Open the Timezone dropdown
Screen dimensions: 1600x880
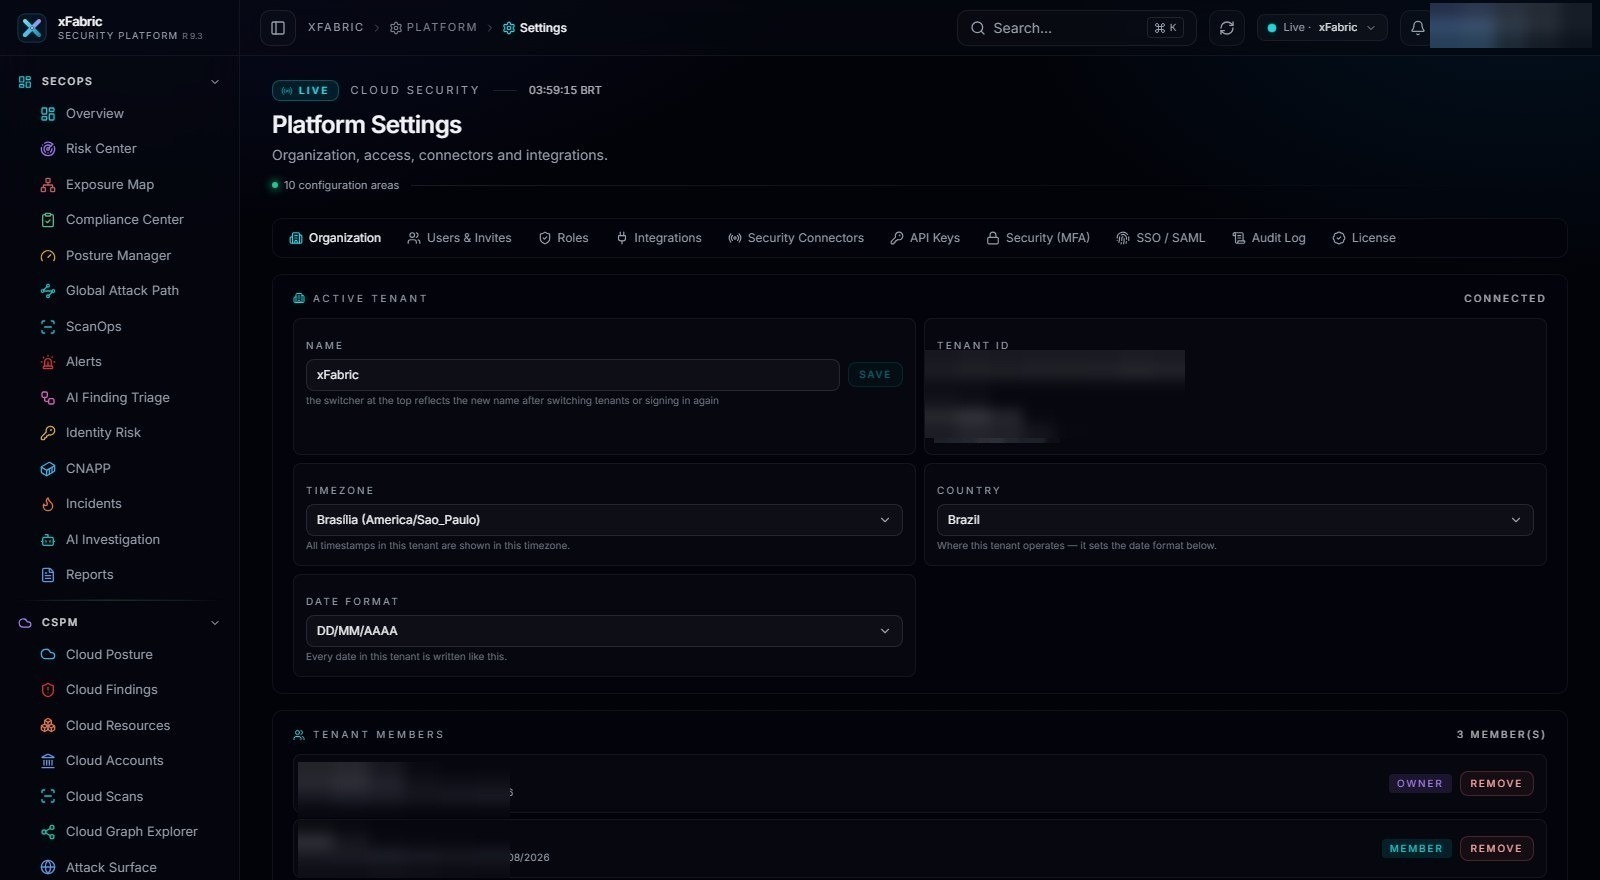coord(604,520)
